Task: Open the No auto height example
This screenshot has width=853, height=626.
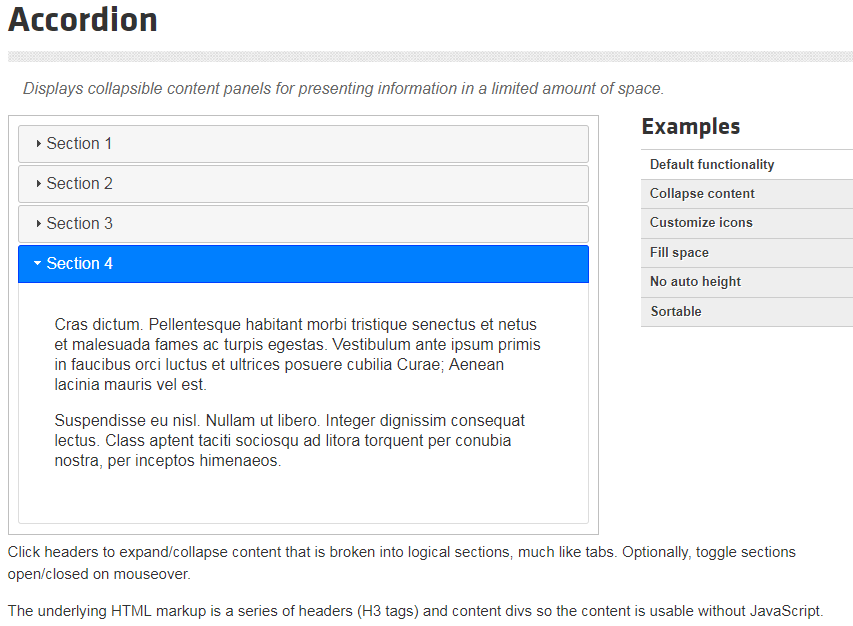Action: click(x=747, y=282)
